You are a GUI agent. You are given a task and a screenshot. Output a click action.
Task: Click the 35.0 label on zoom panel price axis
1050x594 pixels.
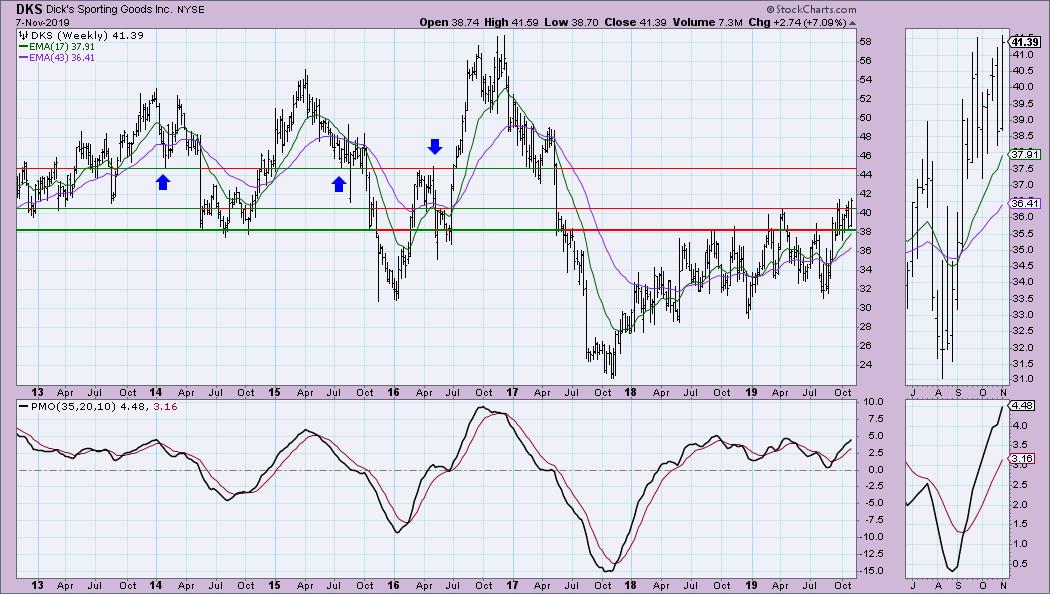point(1022,250)
